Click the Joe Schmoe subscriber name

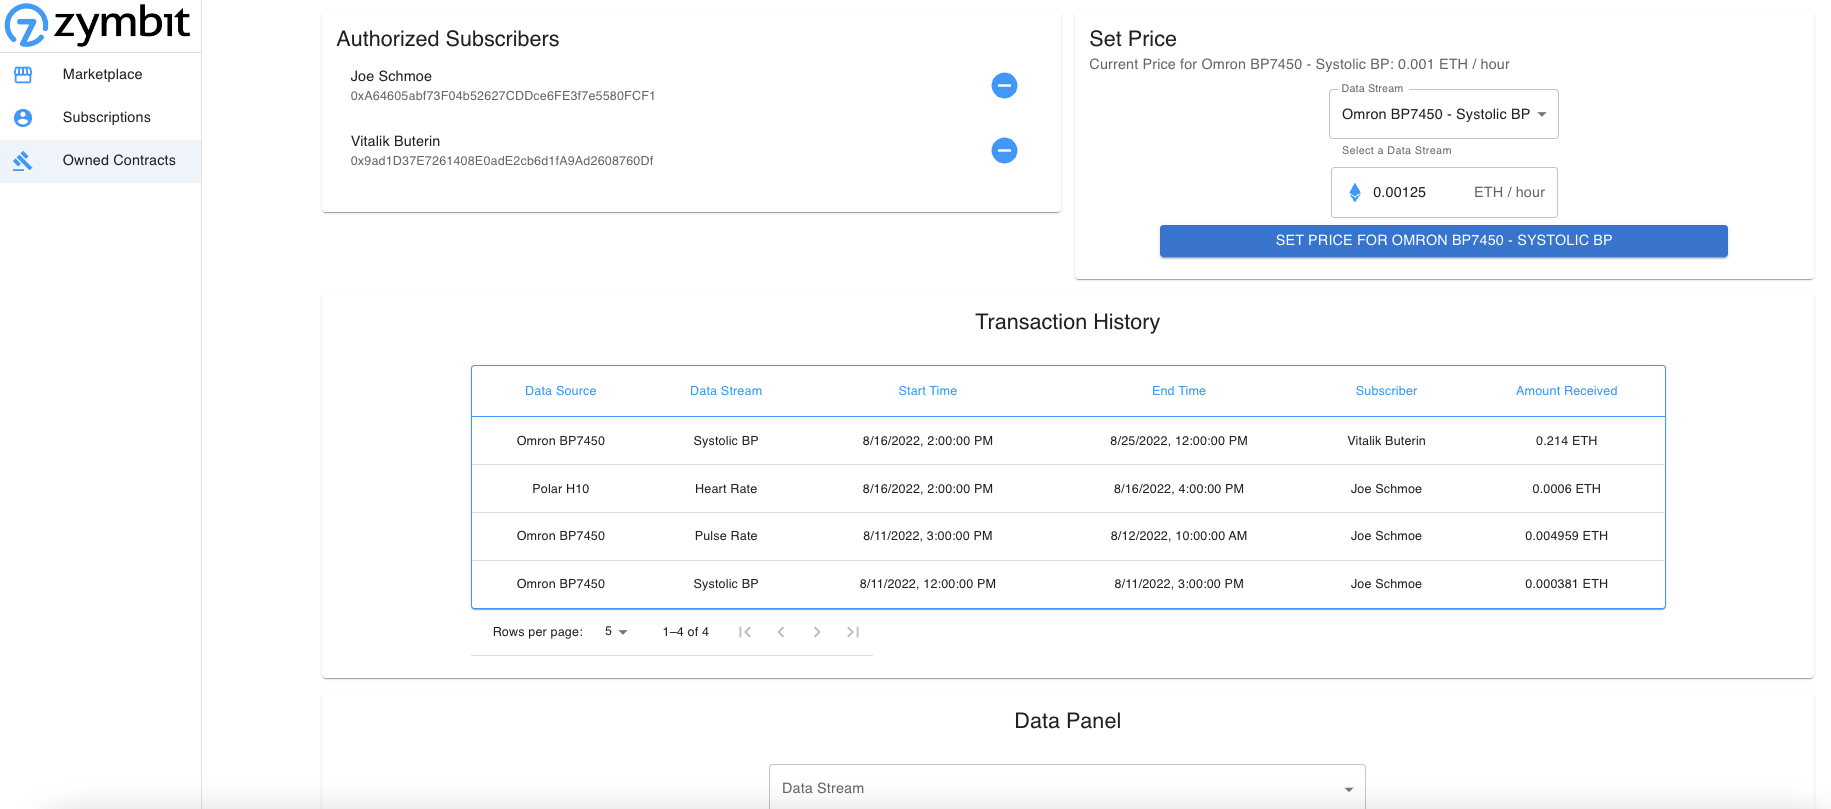click(x=391, y=76)
